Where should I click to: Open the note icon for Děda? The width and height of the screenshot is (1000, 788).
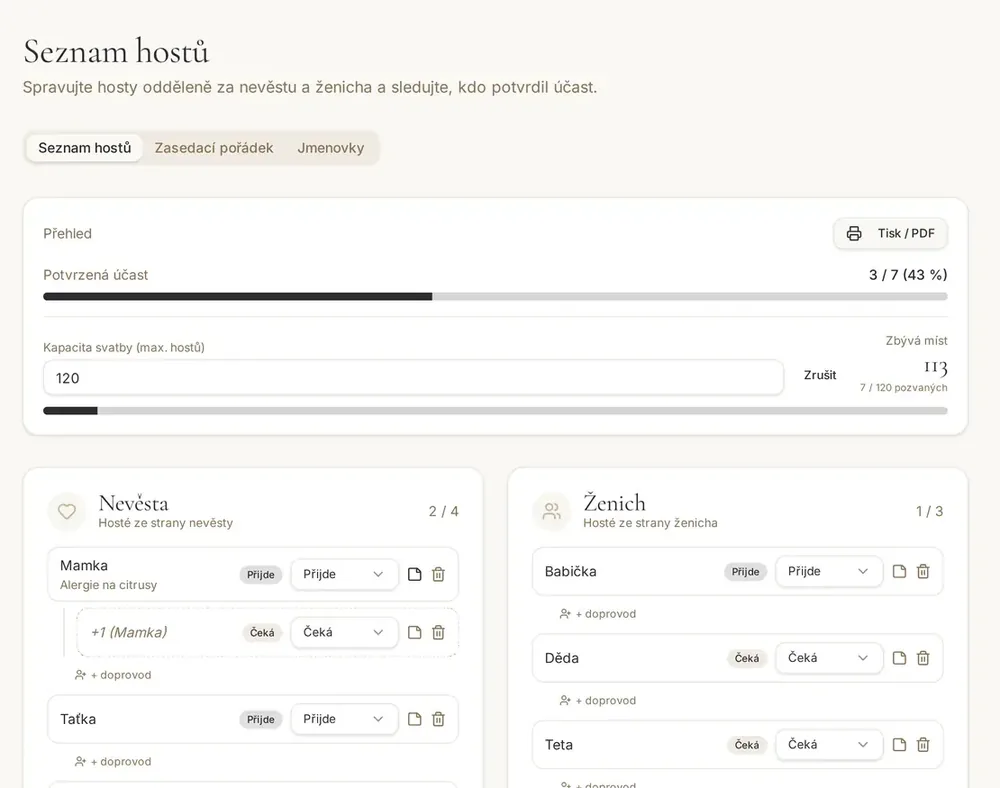[x=899, y=658]
